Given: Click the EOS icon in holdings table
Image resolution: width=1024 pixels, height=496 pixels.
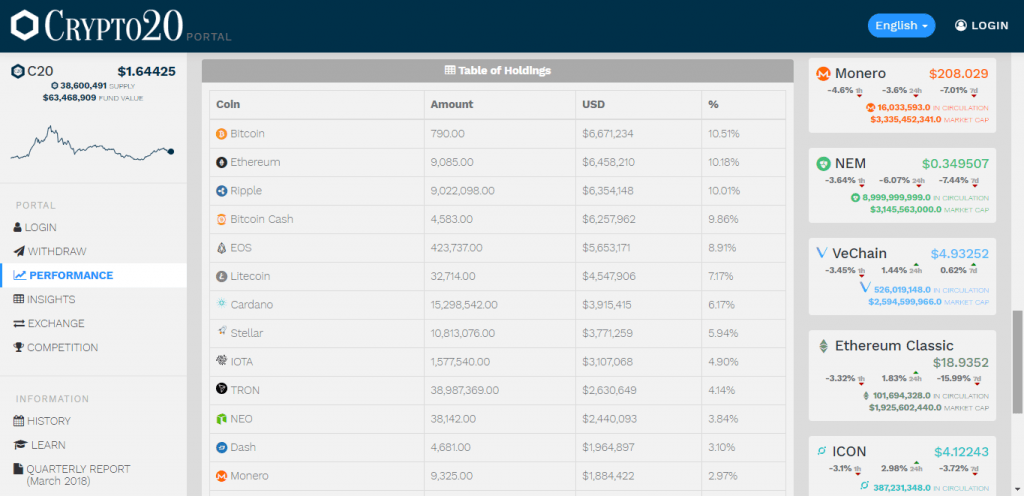Looking at the screenshot, I should click(221, 248).
